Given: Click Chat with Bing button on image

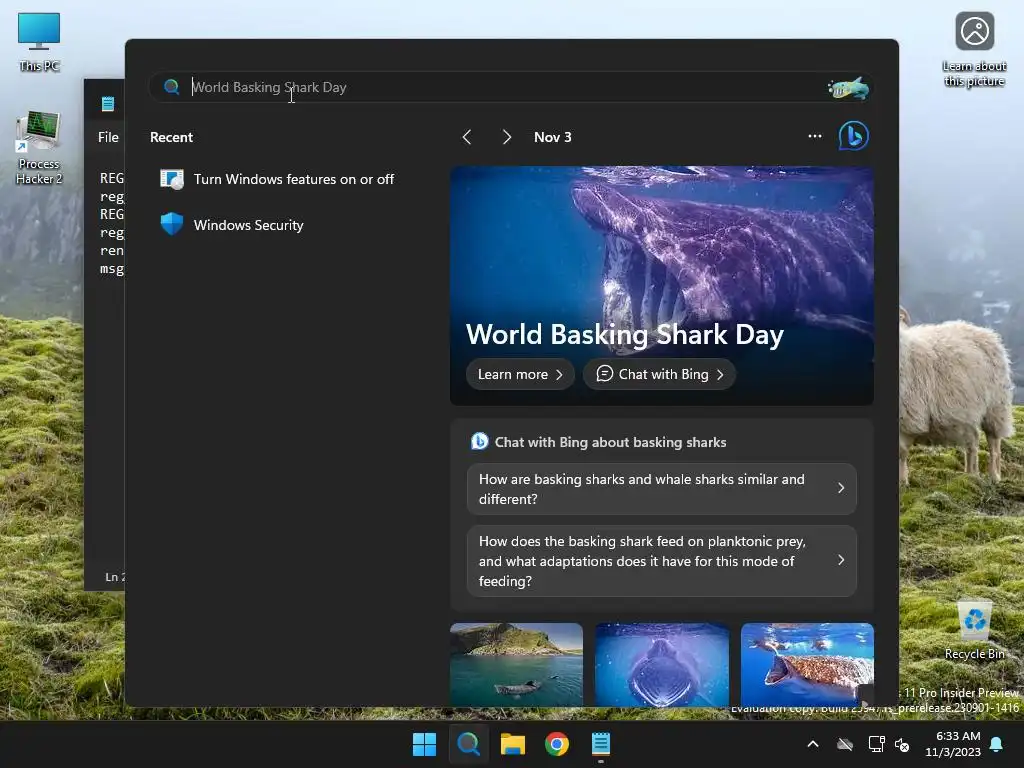Looking at the screenshot, I should click(660, 374).
